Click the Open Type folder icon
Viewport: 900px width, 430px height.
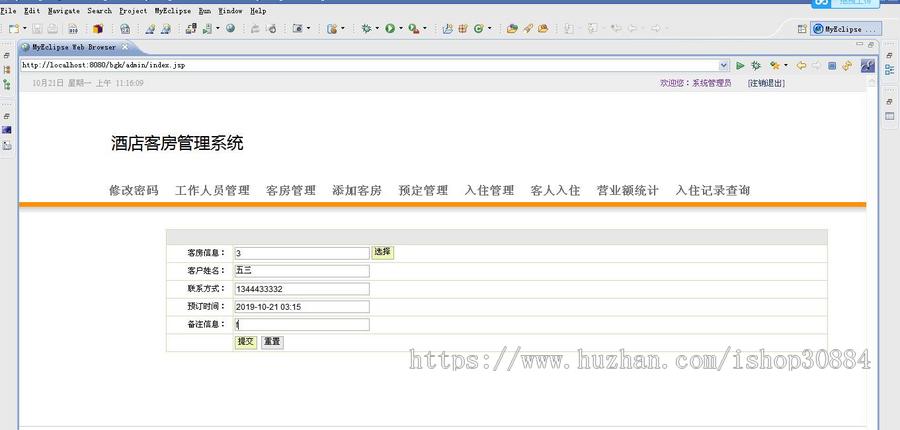(x=512, y=29)
